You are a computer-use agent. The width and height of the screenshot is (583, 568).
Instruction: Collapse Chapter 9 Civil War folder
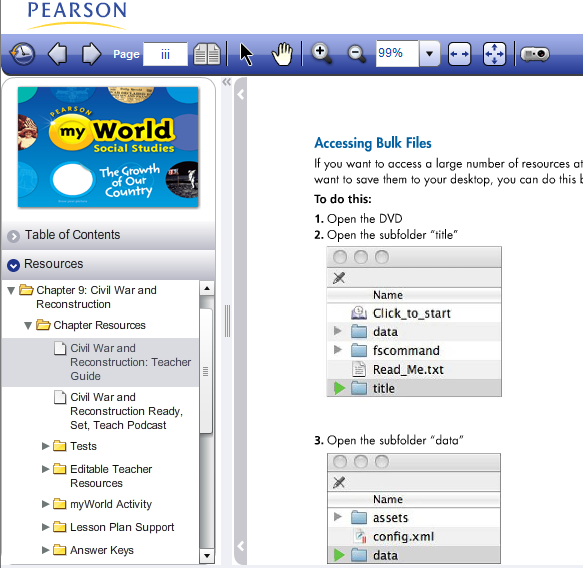pyautogui.click(x=11, y=290)
